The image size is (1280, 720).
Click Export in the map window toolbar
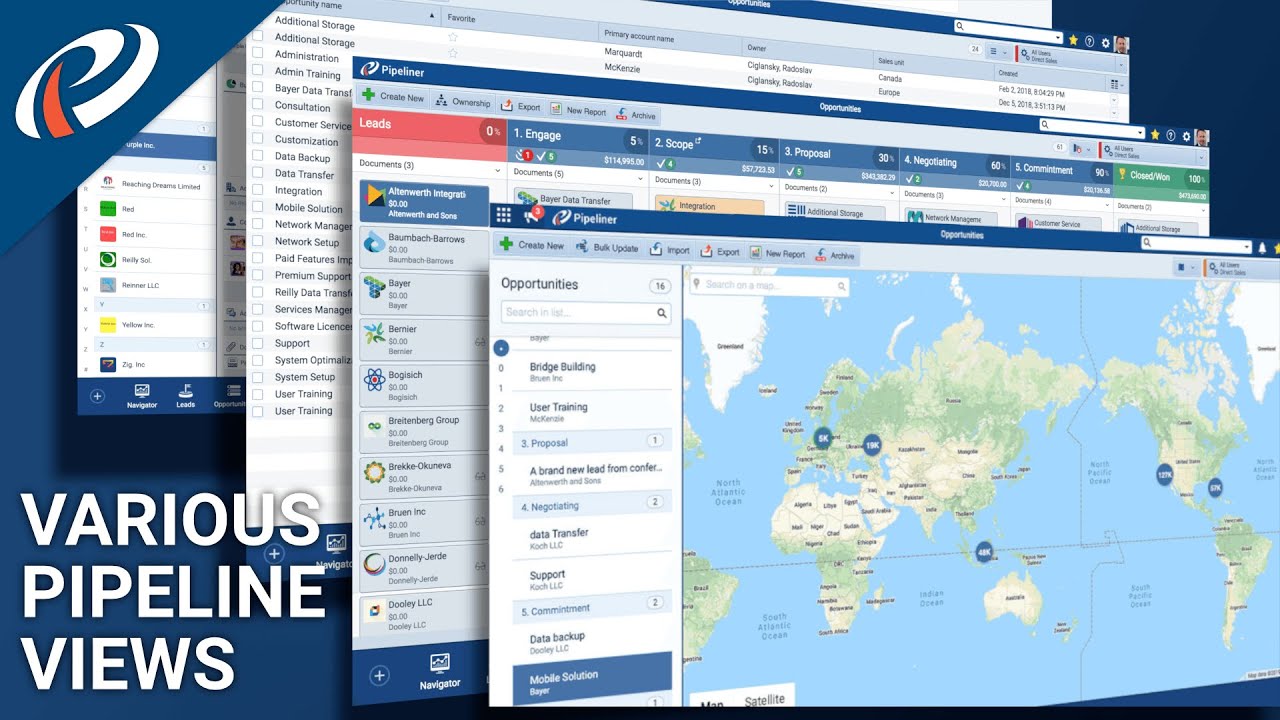click(720, 252)
